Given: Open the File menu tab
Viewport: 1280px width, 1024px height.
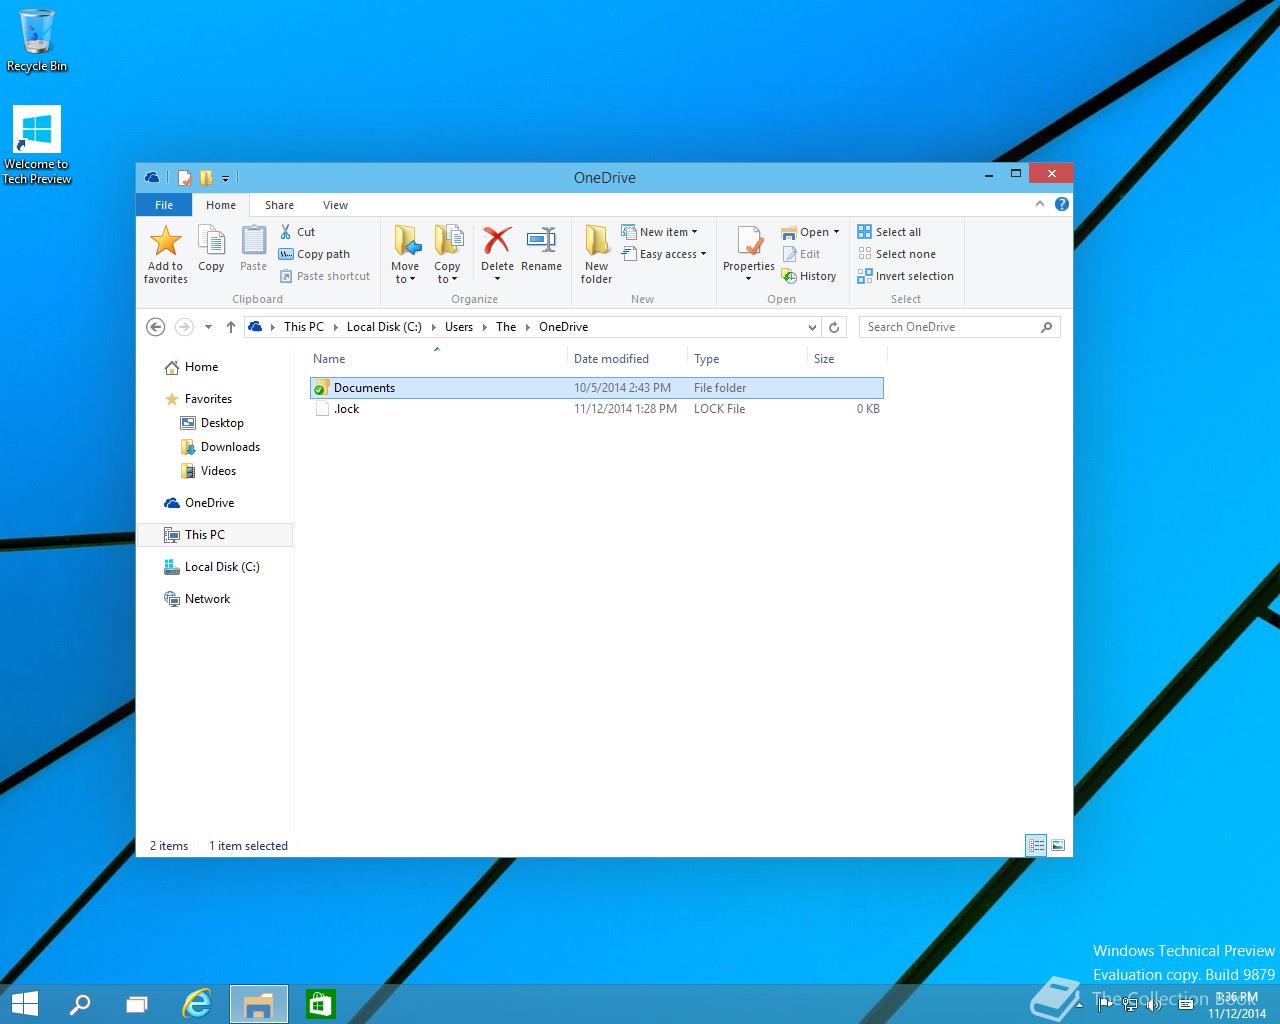Looking at the screenshot, I should point(164,205).
